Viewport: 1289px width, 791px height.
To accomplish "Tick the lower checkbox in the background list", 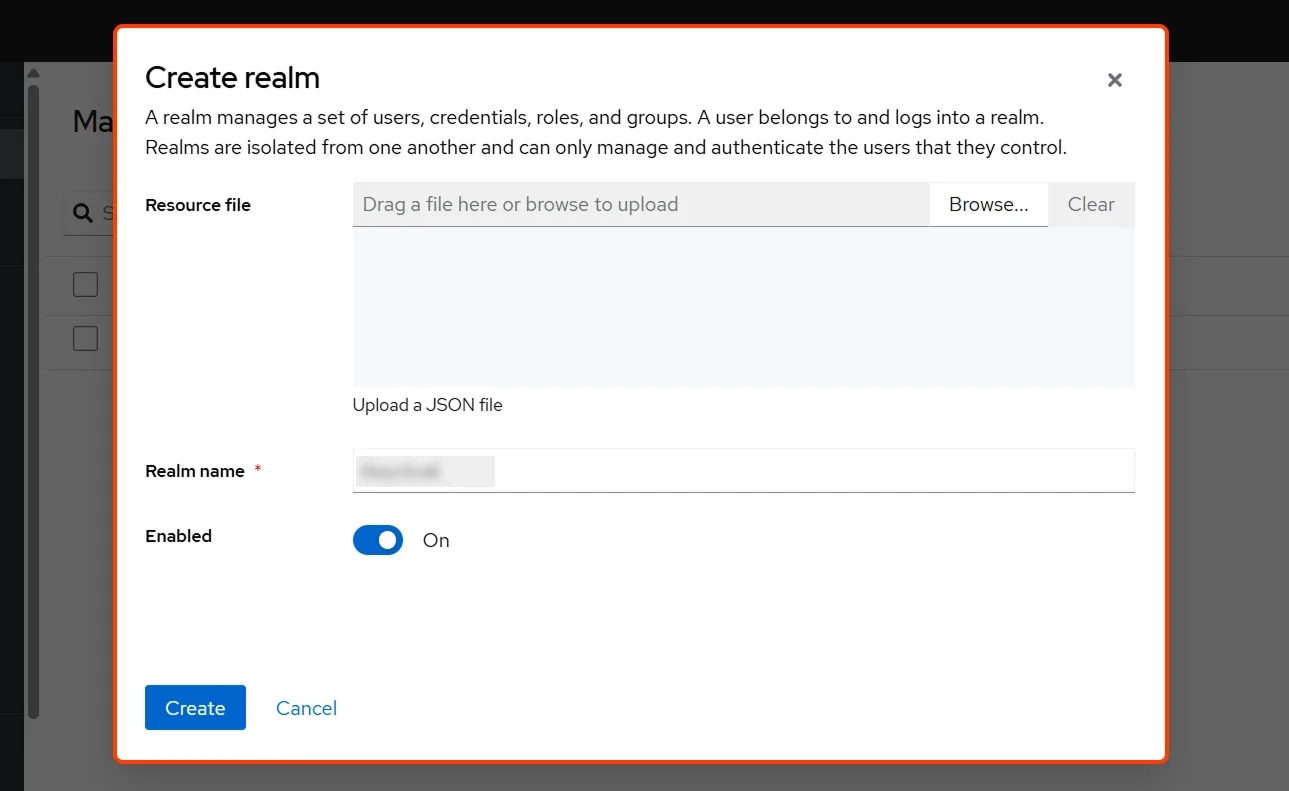I will click(86, 339).
